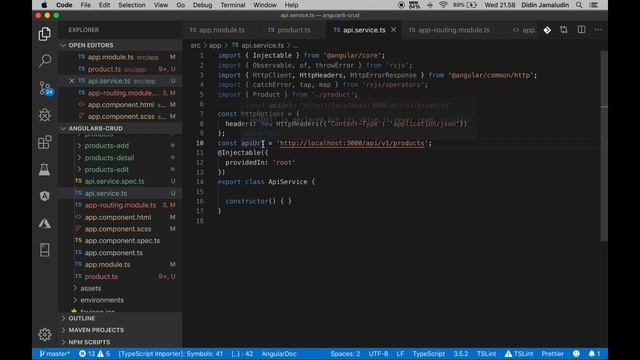The width and height of the screenshot is (640, 360).
Task: Click the TSLint warning status item
Action: [x=519, y=354]
